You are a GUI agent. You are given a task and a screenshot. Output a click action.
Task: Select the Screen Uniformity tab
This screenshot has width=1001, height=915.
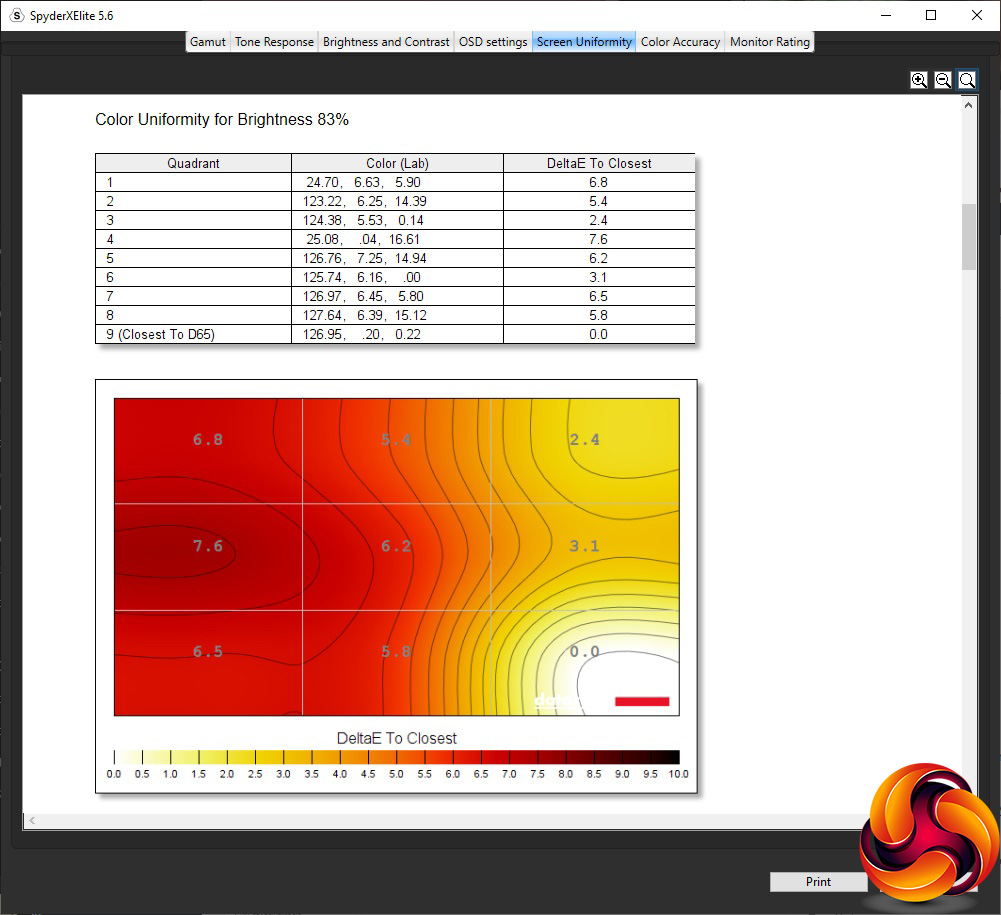(584, 42)
